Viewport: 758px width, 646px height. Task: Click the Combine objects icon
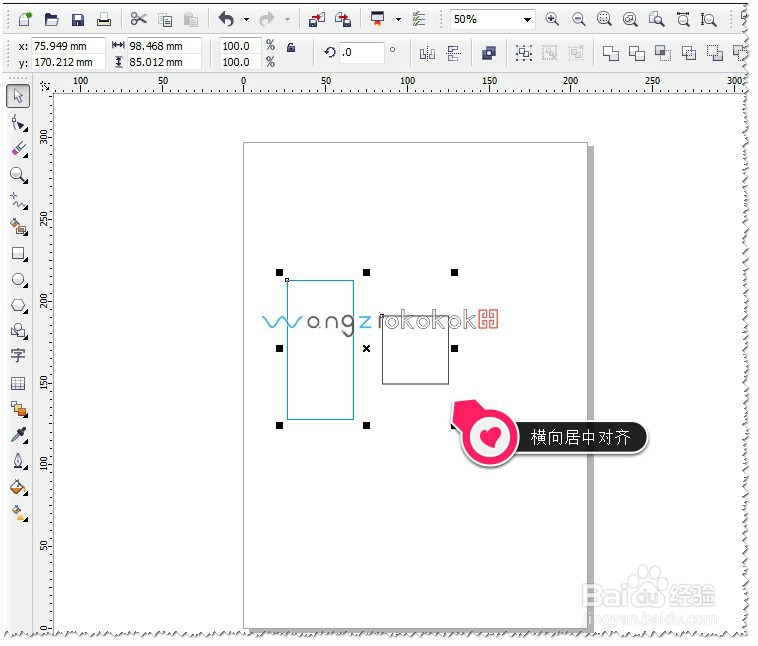click(489, 53)
